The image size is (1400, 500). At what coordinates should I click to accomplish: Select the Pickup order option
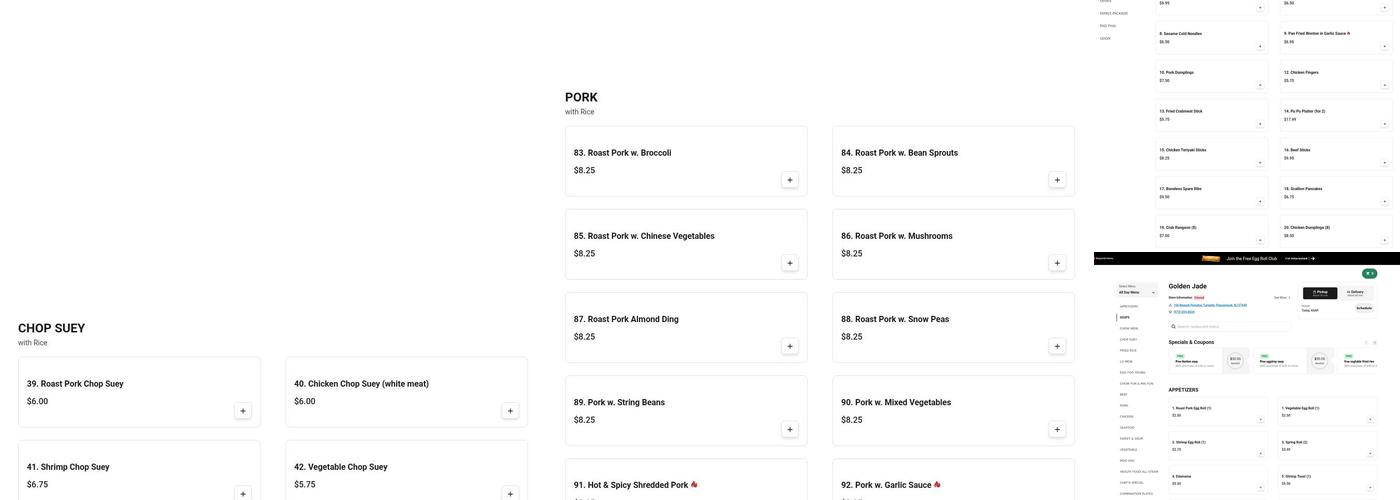(1319, 293)
